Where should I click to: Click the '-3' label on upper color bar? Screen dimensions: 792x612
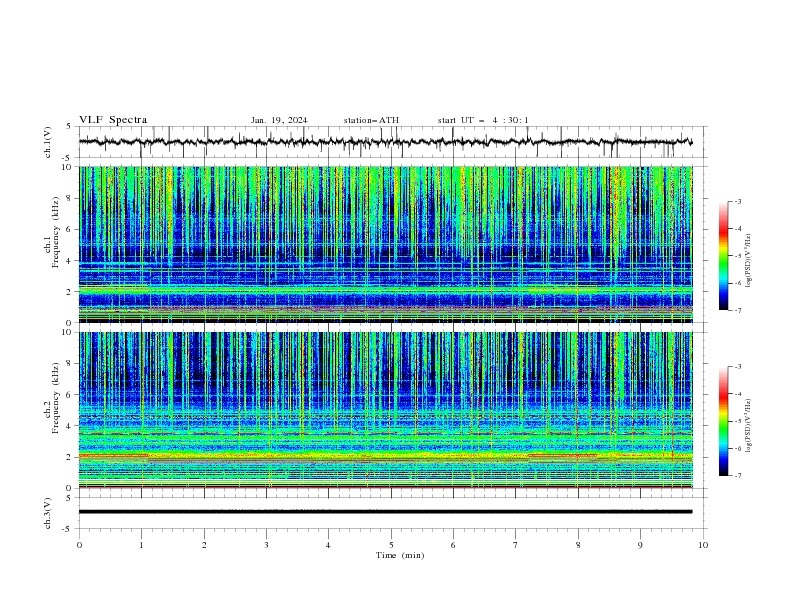pyautogui.click(x=738, y=201)
